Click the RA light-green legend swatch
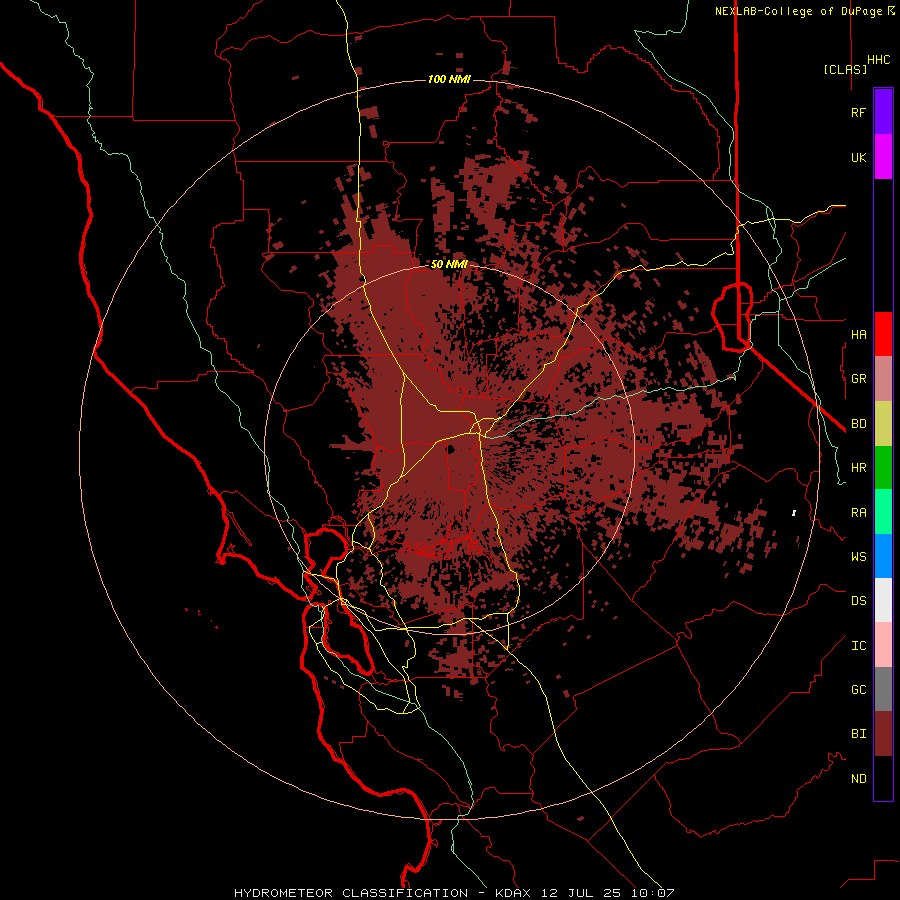This screenshot has width=900, height=900. (883, 512)
